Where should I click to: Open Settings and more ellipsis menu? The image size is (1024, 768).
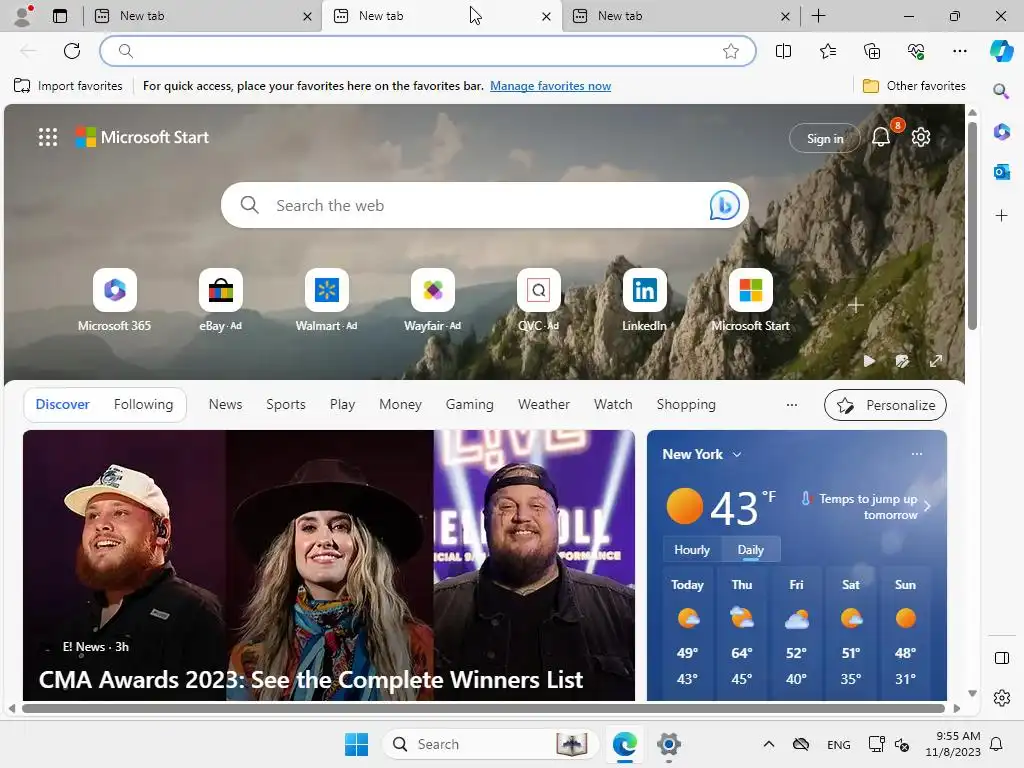[x=959, y=51]
